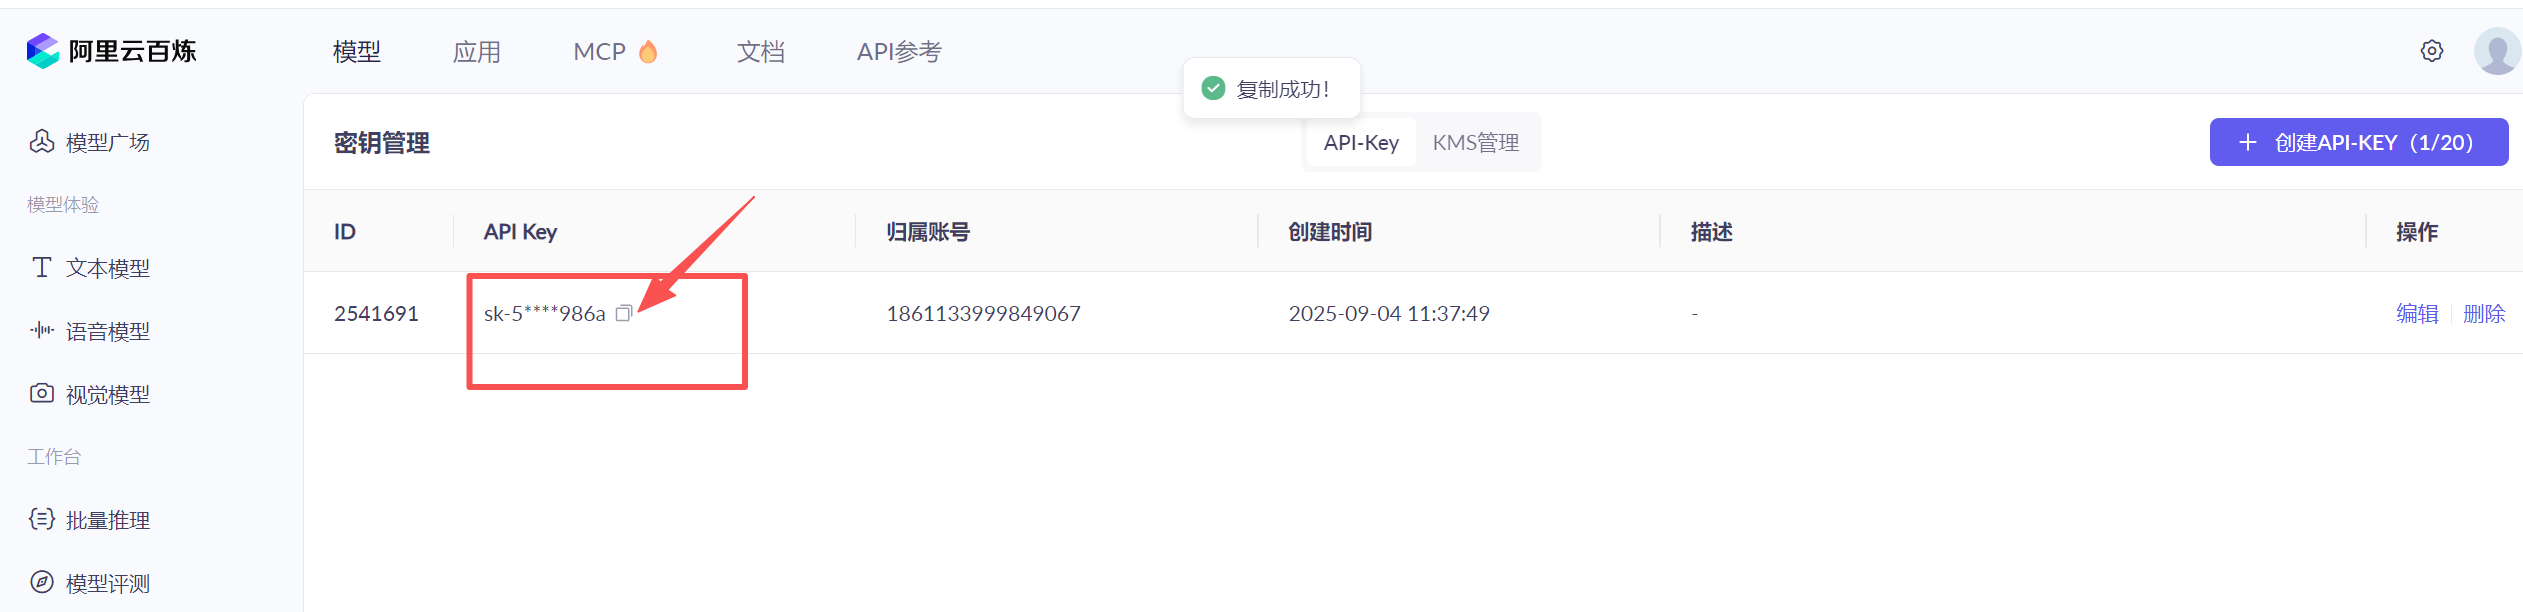Screen dimensions: 2523x612
Task: Click the 创建API-KEY button
Action: (x=2358, y=142)
